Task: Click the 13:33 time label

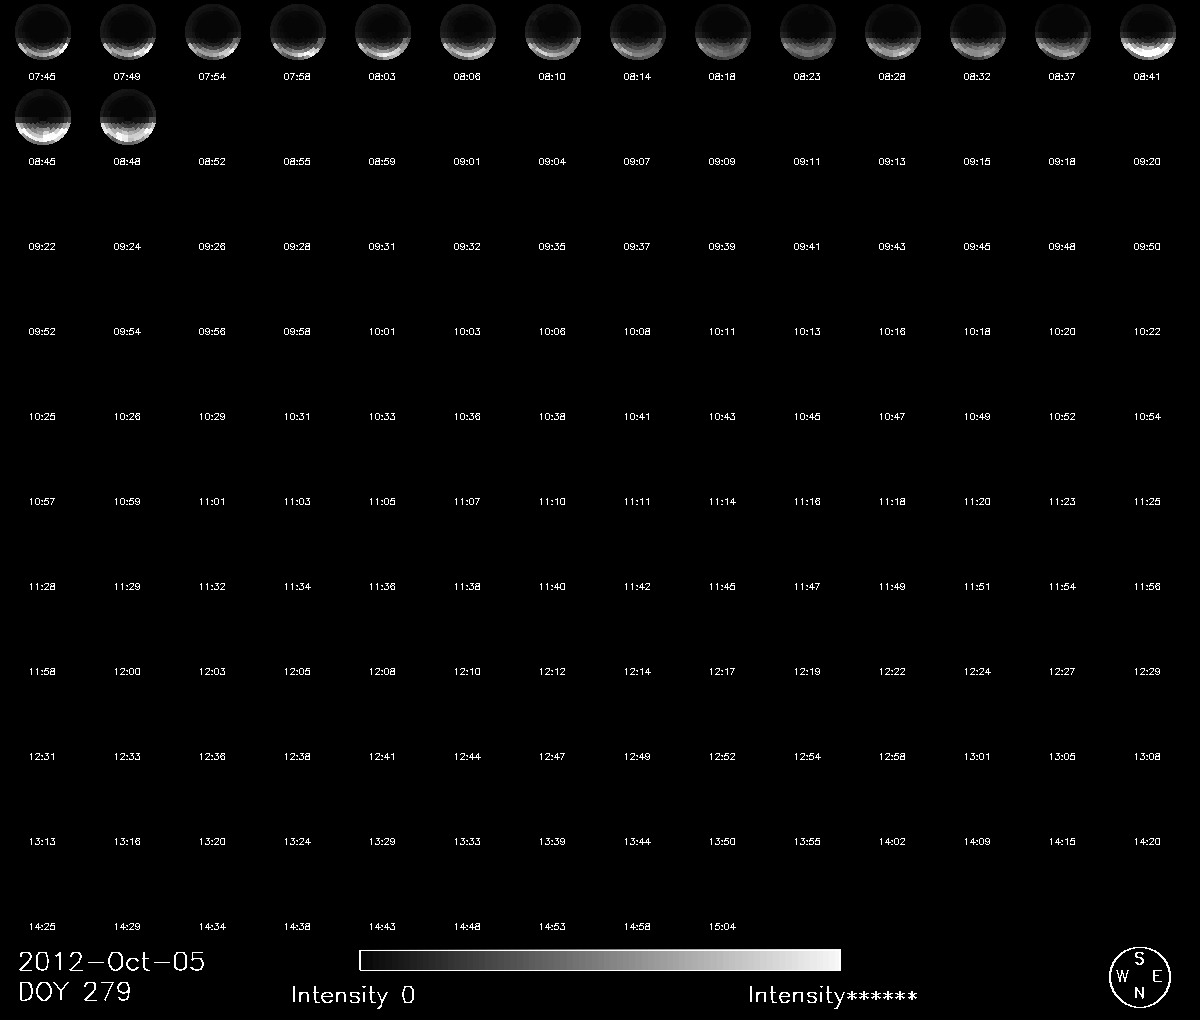Action: [x=467, y=841]
